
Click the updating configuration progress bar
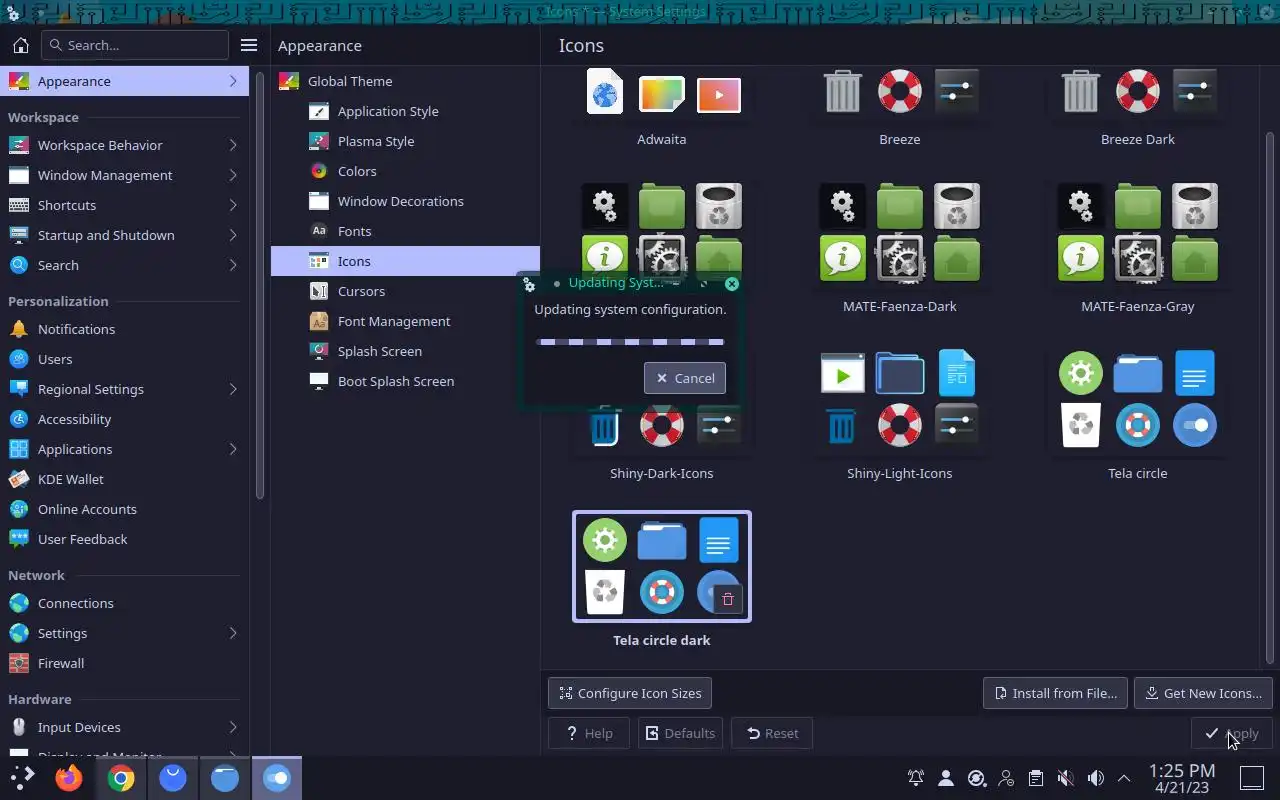[x=630, y=342]
